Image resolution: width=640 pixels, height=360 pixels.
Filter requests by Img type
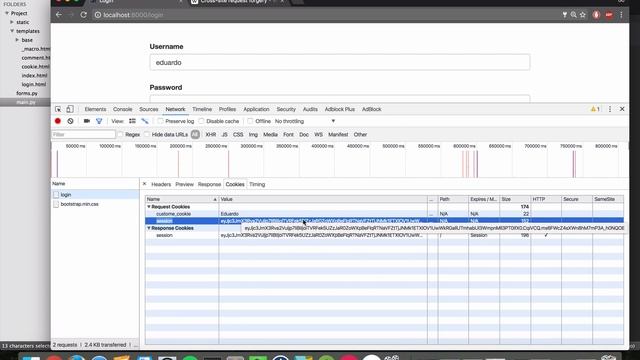tap(253, 134)
